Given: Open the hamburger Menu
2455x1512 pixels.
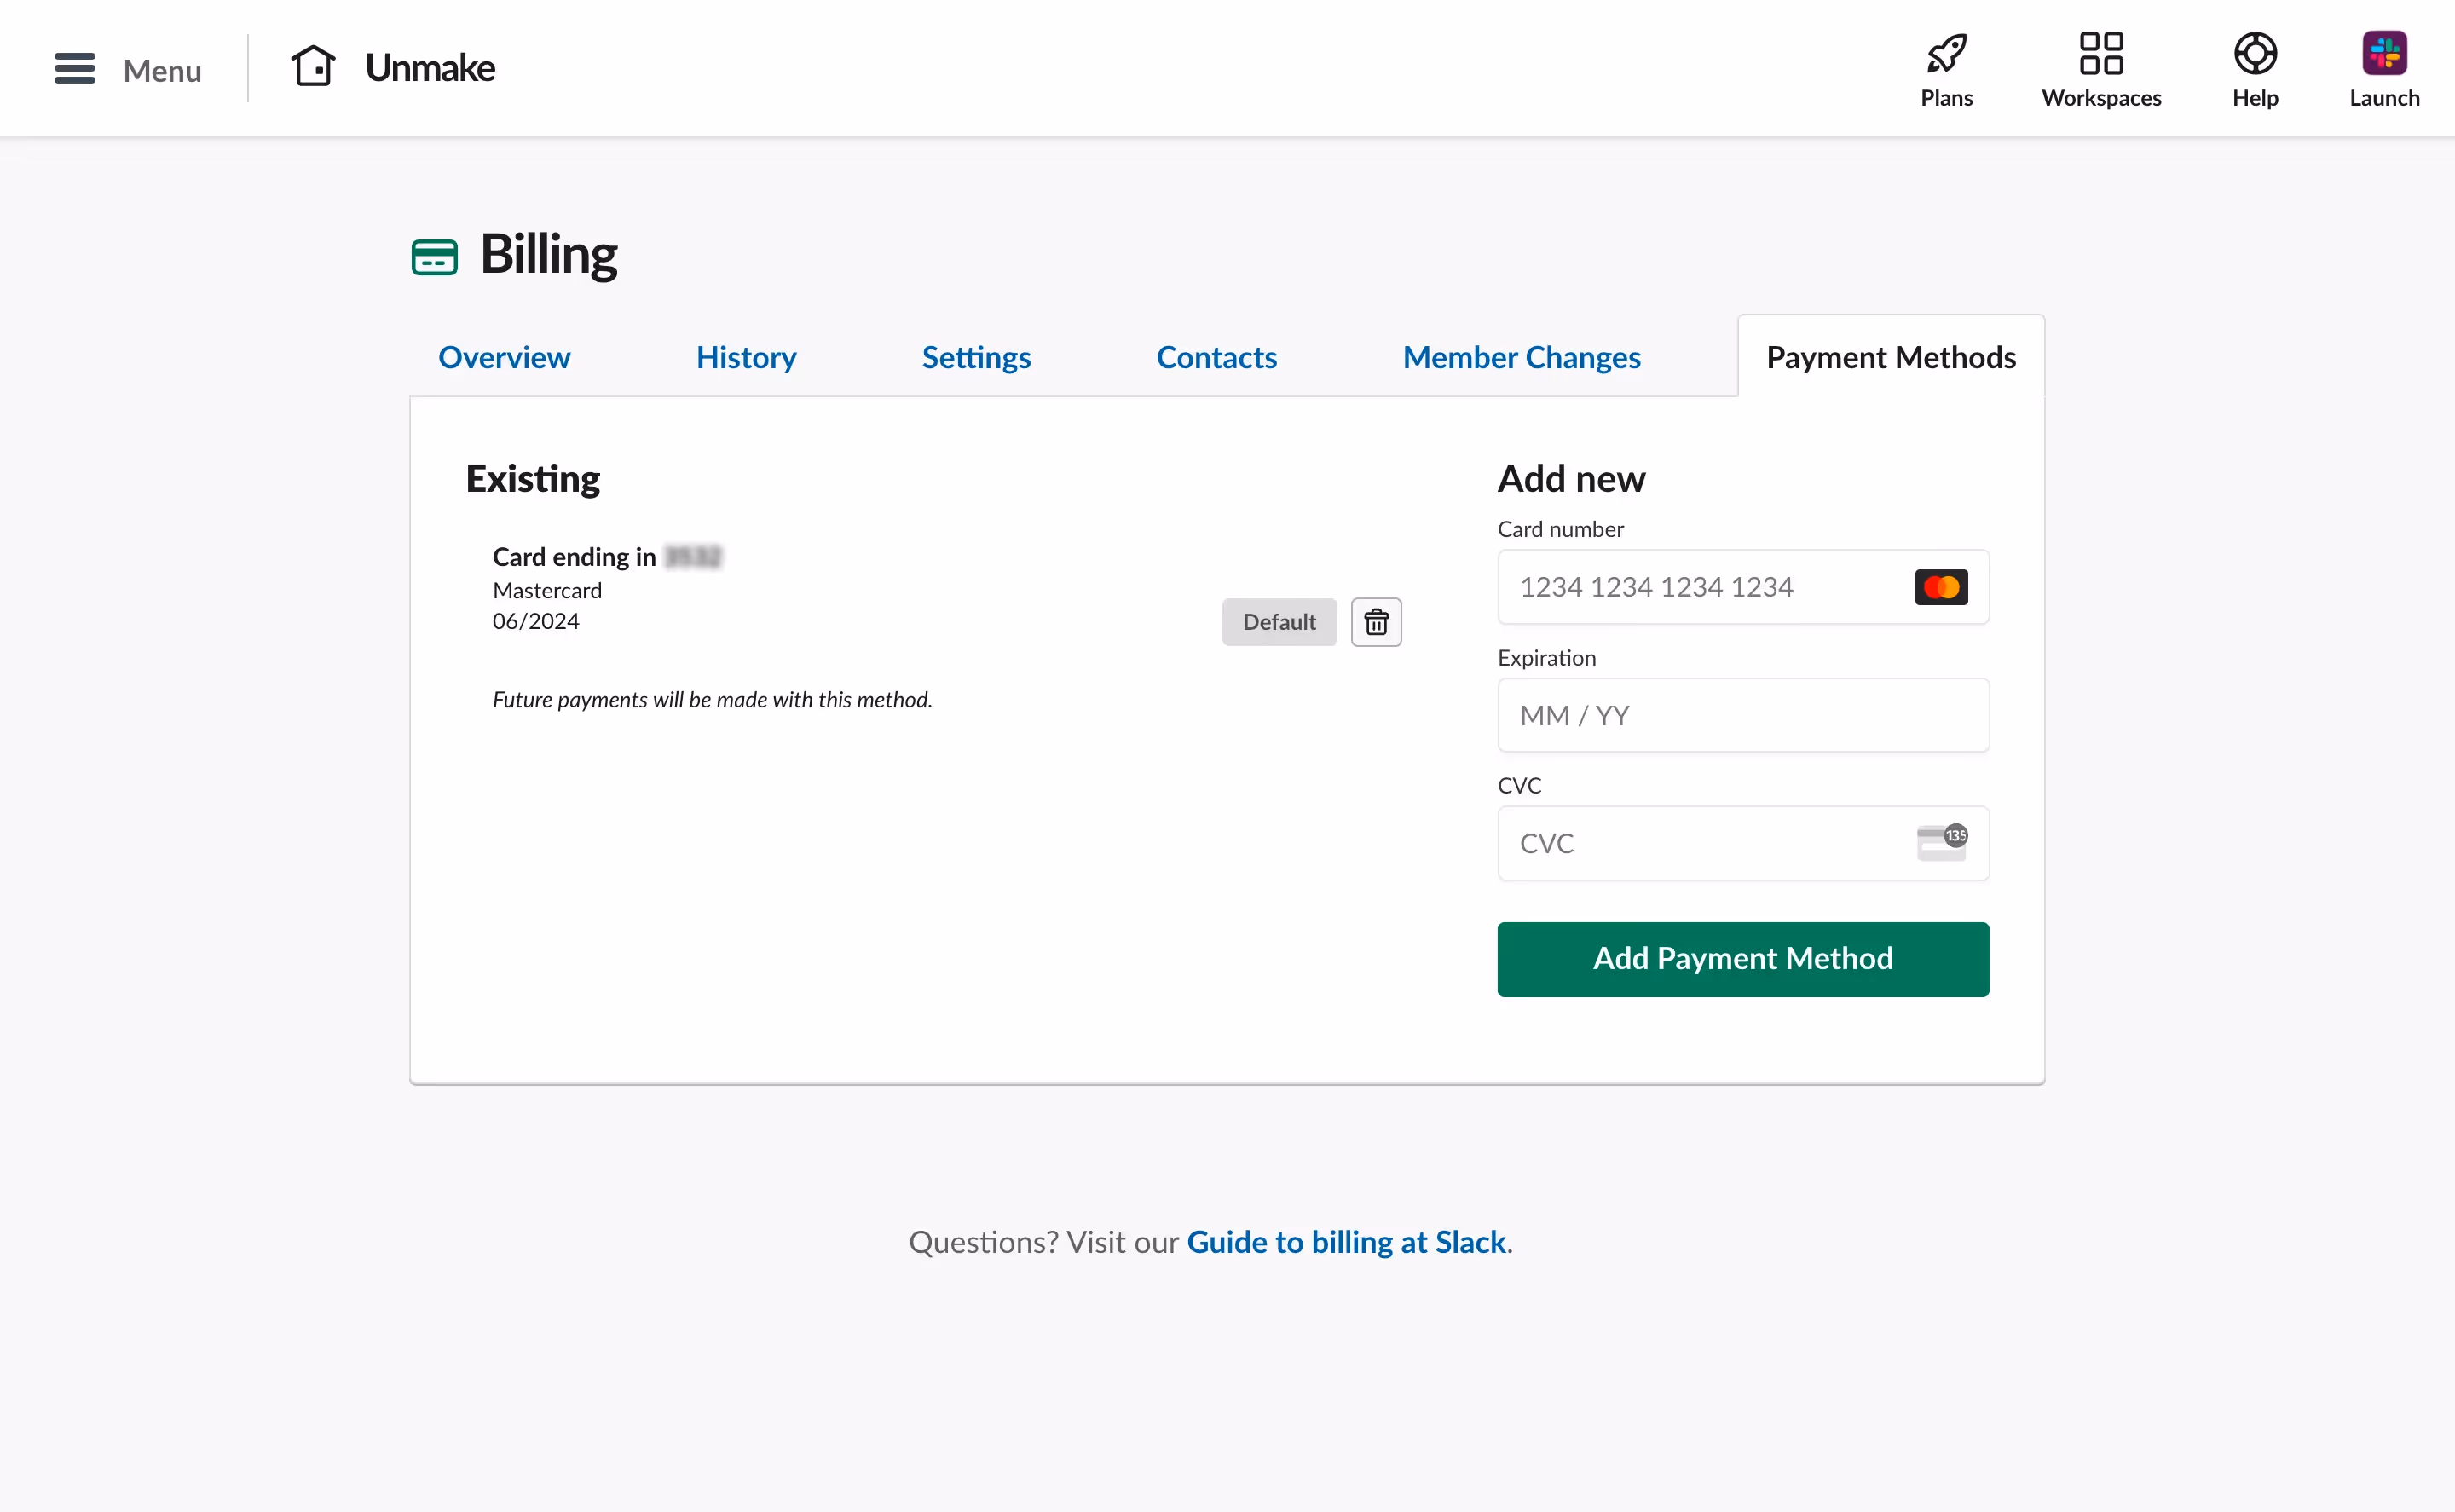Looking at the screenshot, I should coord(74,68).
